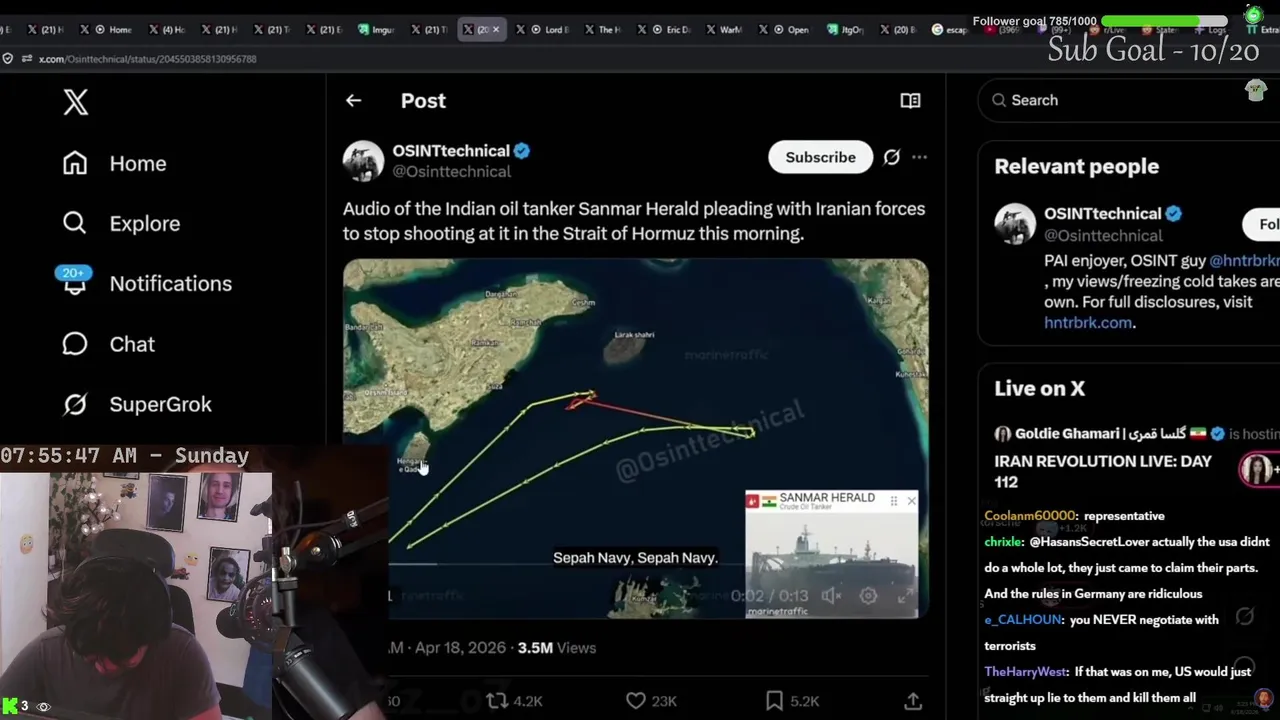
Task: Click the Sanmar Herald card grid handle
Action: (x=893, y=501)
